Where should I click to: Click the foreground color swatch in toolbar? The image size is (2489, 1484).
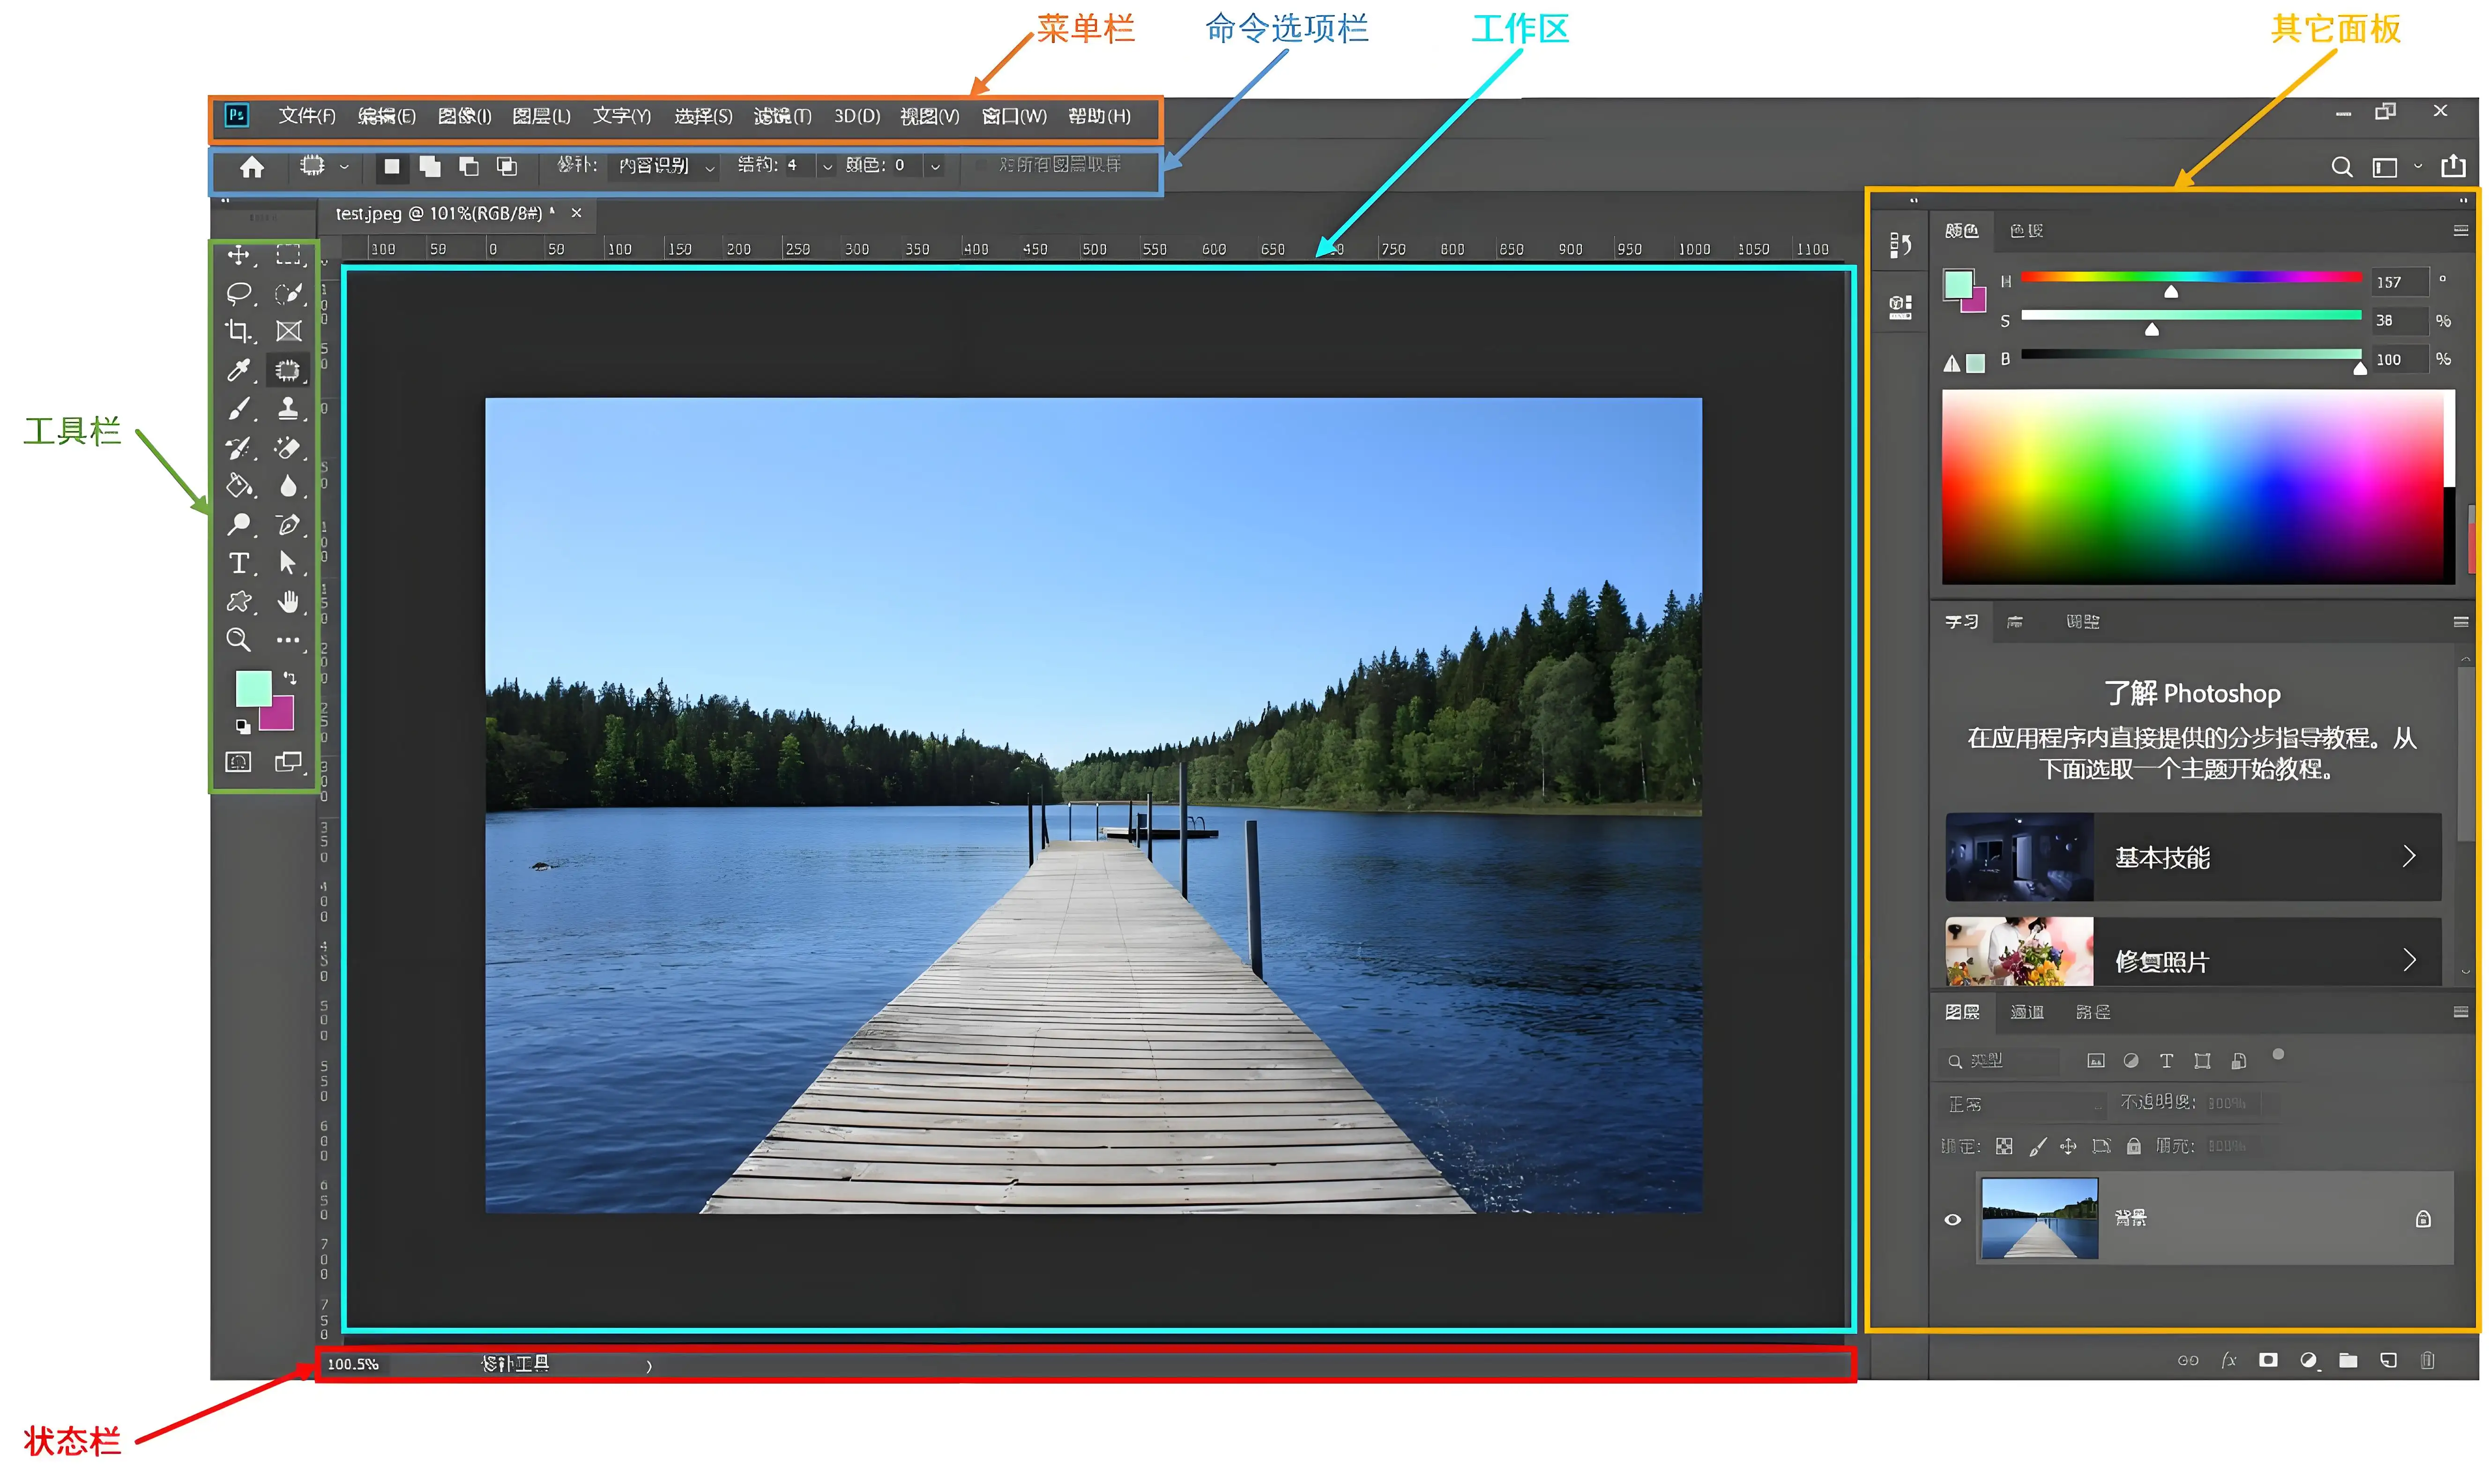pos(253,689)
